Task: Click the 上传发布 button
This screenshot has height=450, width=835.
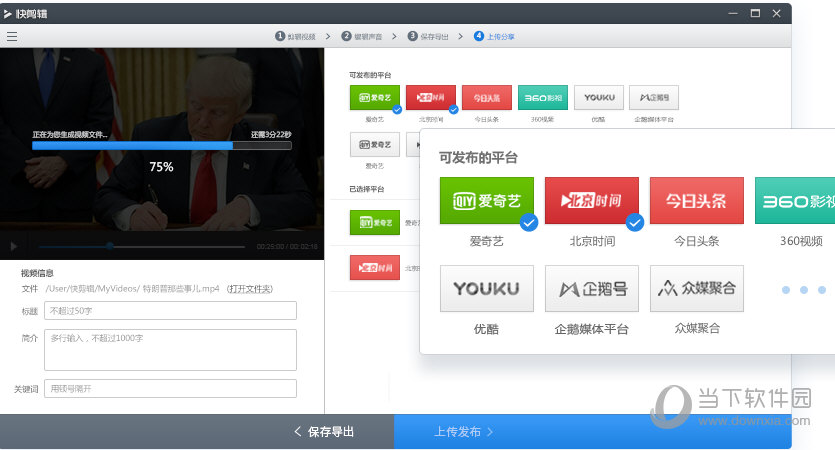Action: [464, 432]
